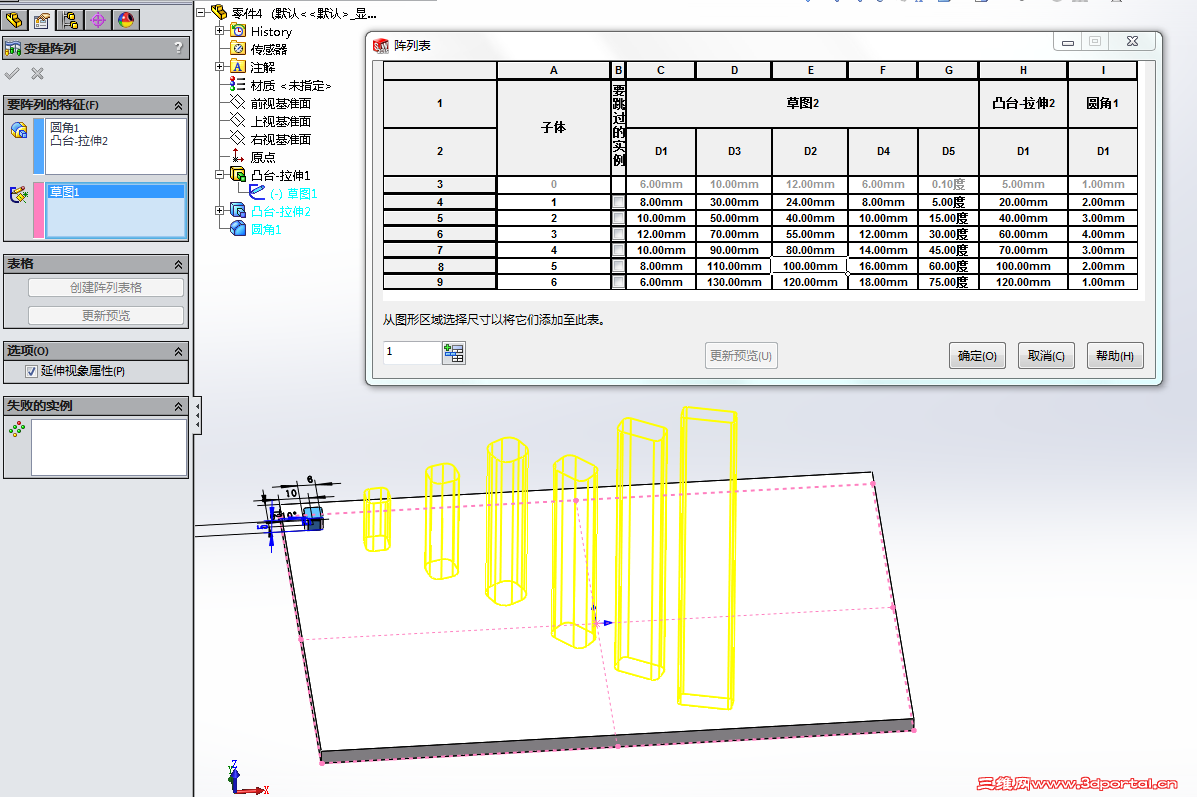
Task: Collapse the 失败的实例 section
Action: pos(179,406)
